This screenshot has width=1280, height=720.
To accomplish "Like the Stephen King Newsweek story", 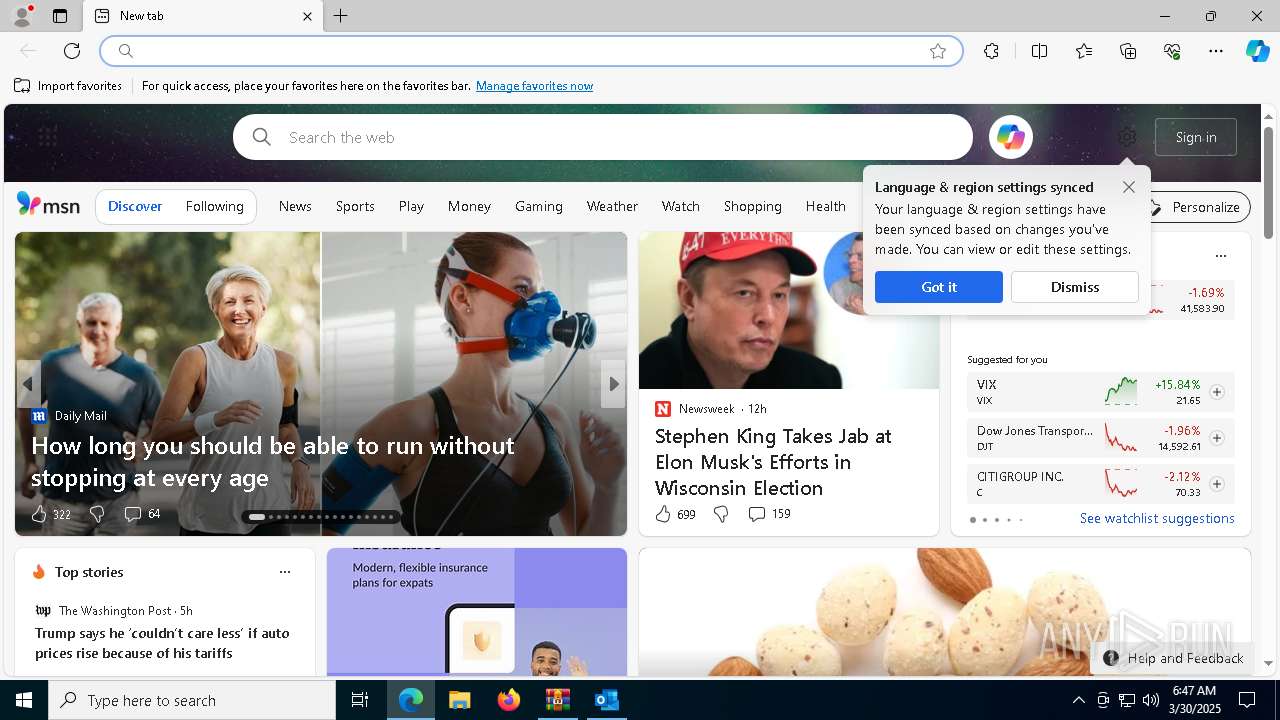I will point(663,514).
